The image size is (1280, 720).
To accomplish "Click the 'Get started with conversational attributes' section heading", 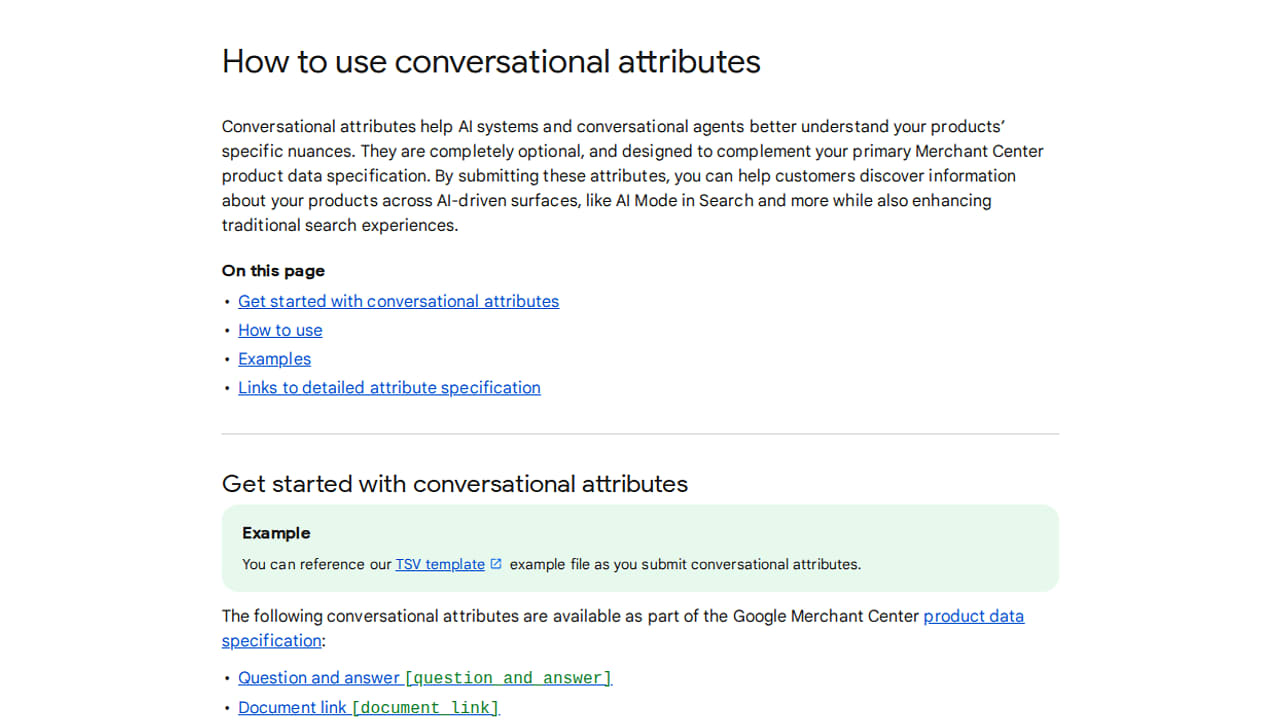I will click(x=455, y=484).
